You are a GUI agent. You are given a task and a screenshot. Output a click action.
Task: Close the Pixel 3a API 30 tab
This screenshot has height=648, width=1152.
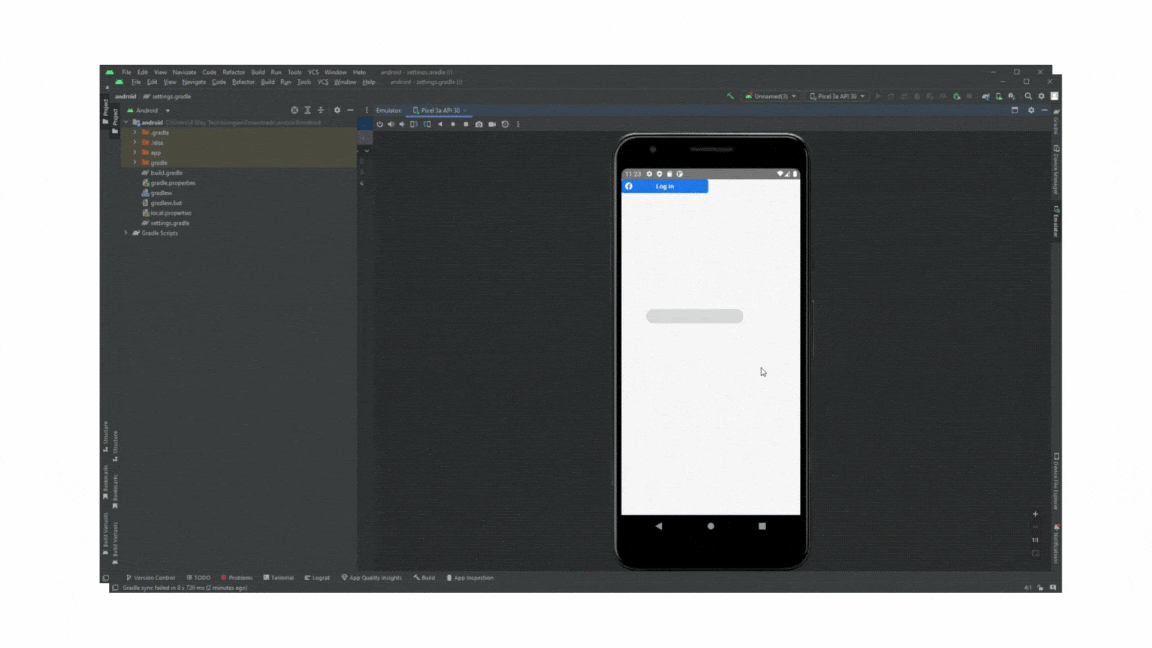[x=466, y=110]
